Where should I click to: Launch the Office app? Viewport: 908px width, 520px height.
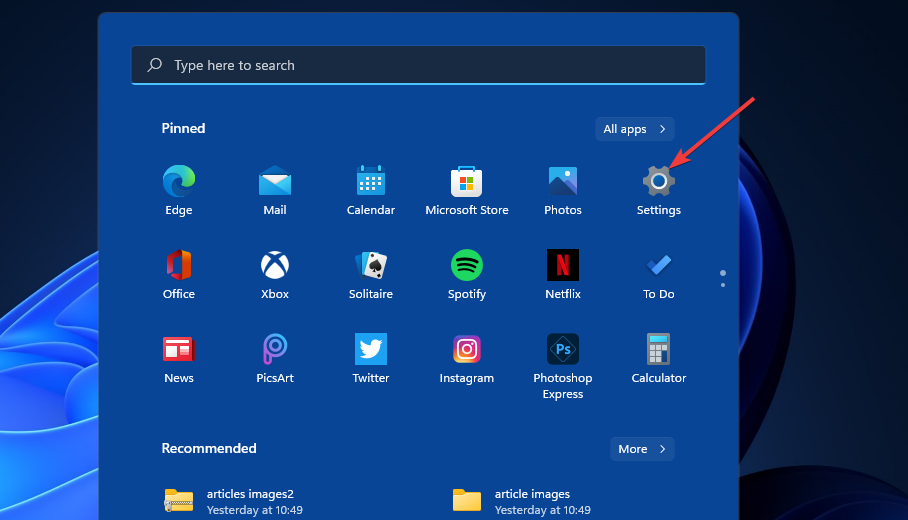click(x=179, y=274)
